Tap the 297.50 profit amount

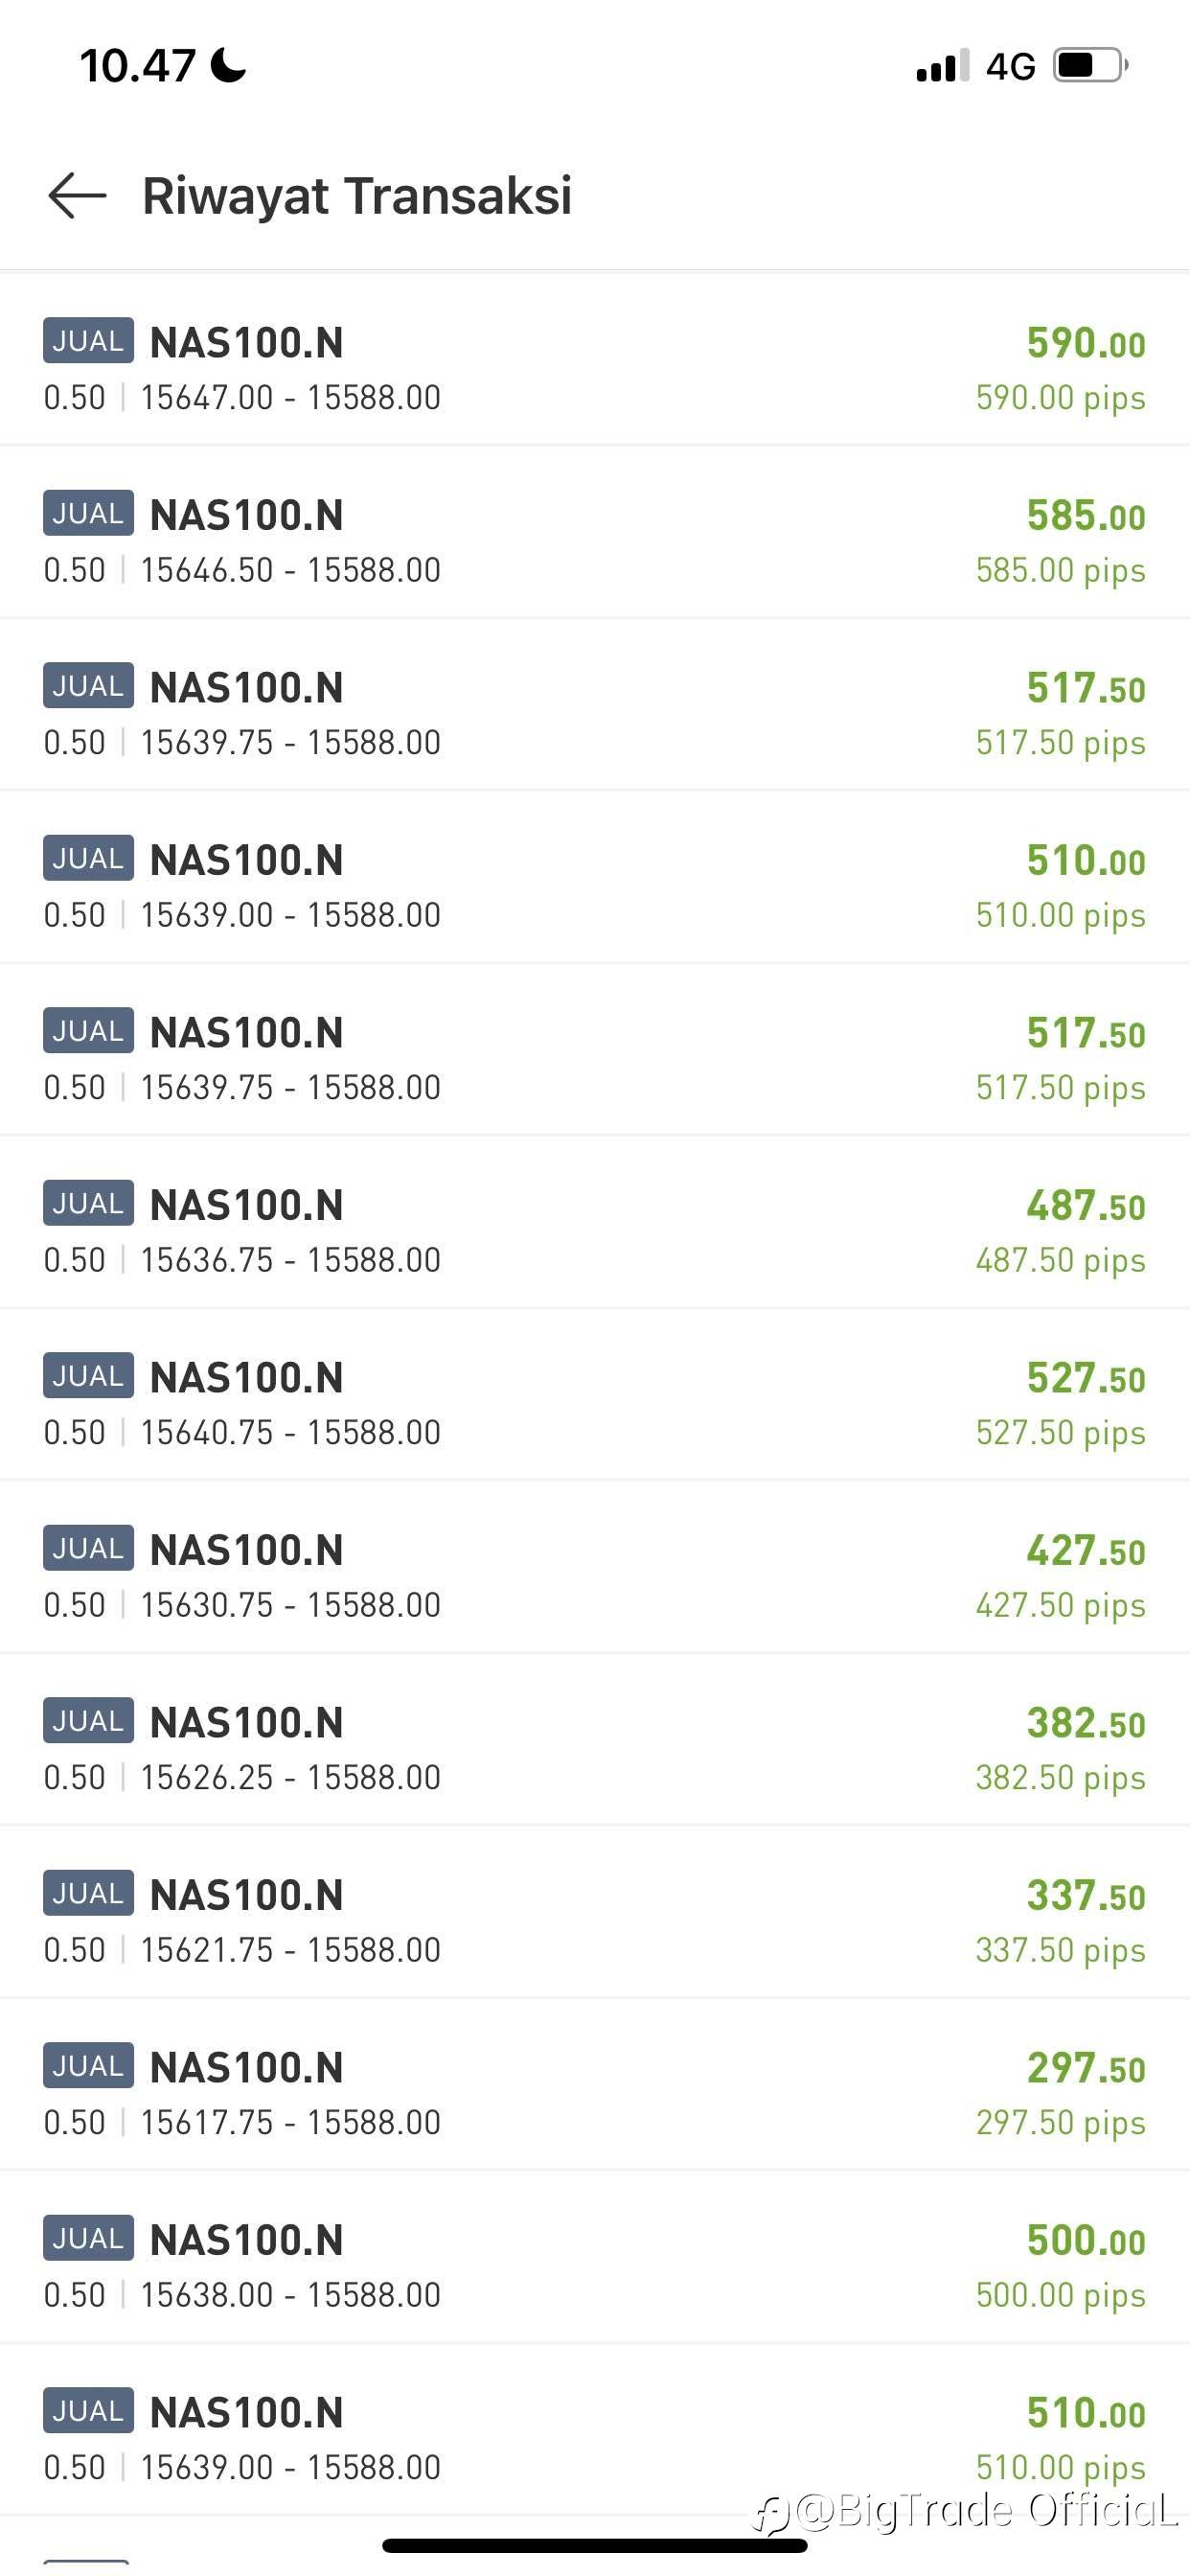coord(1085,2068)
